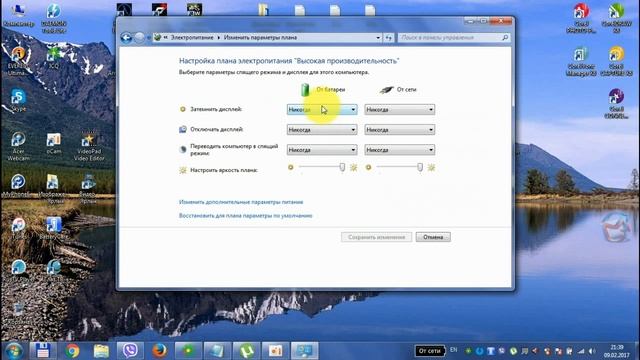Open the EVEREST Ultimate desktop shortcut
Image resolution: width=640 pixels, height=360 pixels.
click(18, 61)
